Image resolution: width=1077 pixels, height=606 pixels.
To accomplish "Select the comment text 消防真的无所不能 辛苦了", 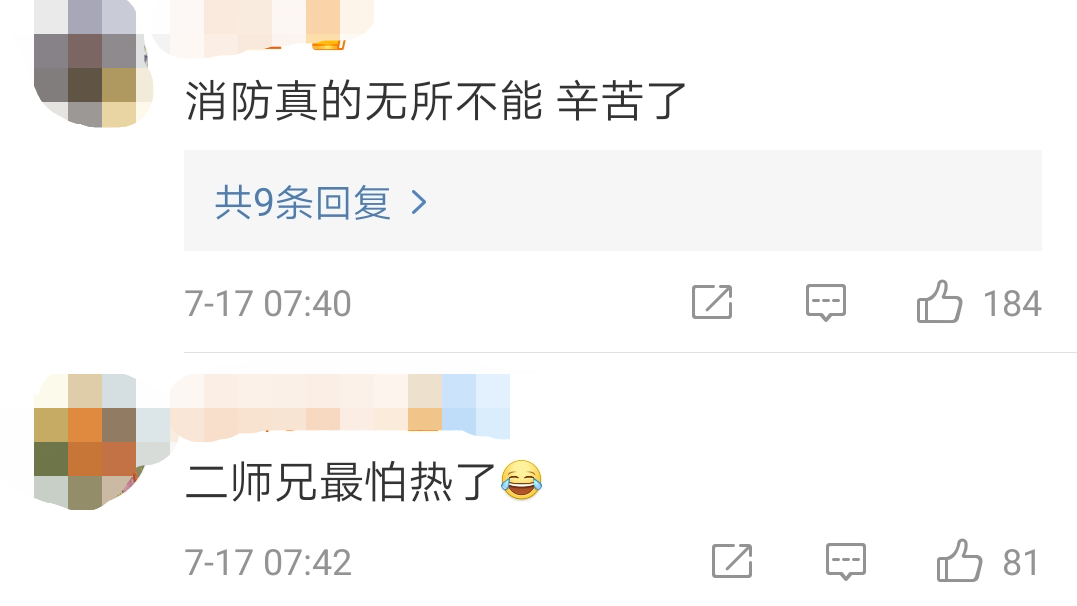I will pos(435,101).
